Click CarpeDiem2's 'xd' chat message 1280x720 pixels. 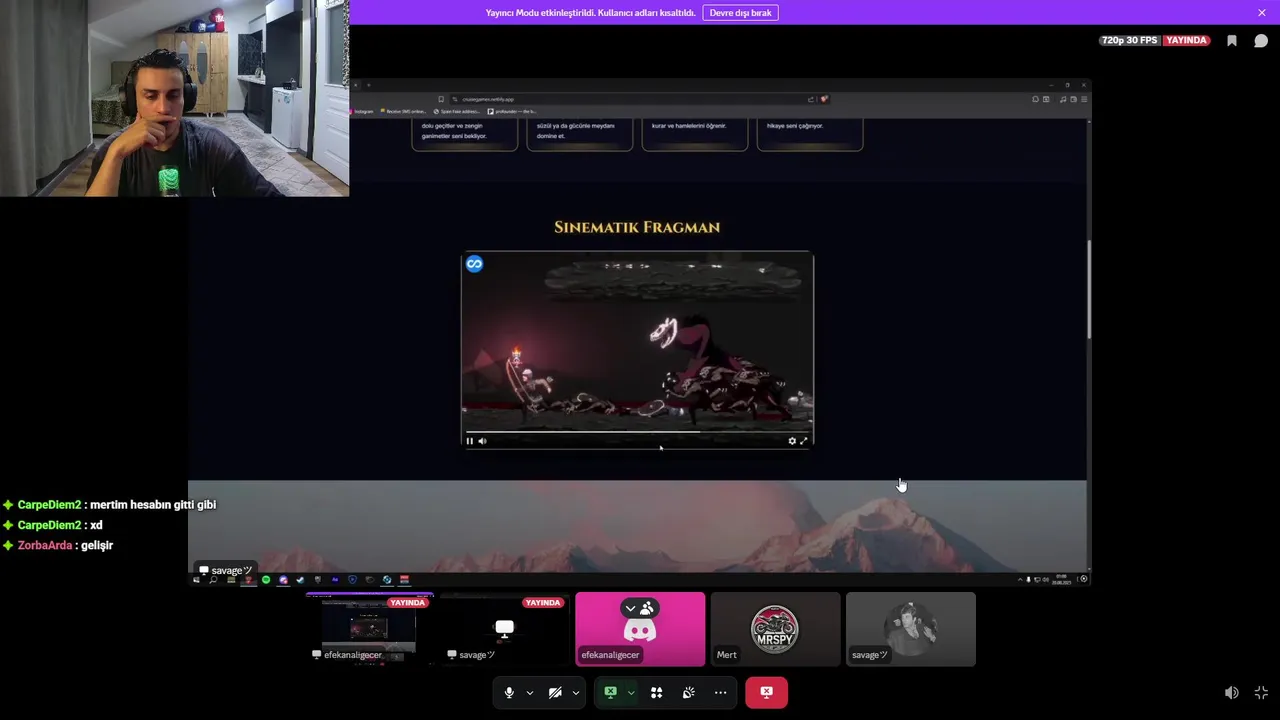click(x=96, y=525)
